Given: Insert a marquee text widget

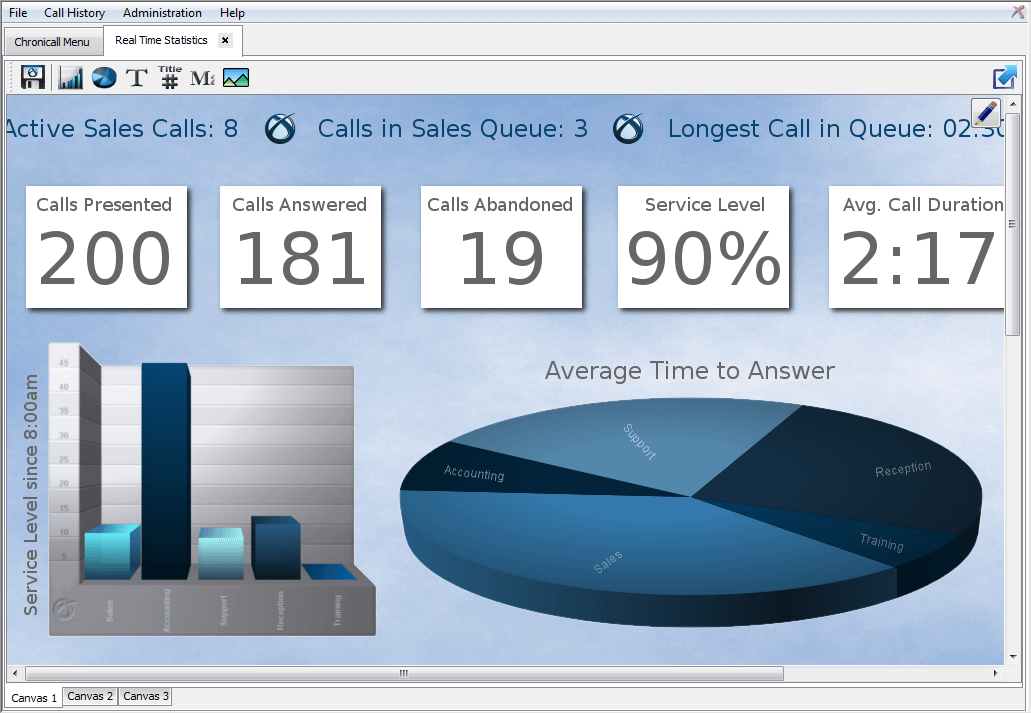Looking at the screenshot, I should (202, 78).
